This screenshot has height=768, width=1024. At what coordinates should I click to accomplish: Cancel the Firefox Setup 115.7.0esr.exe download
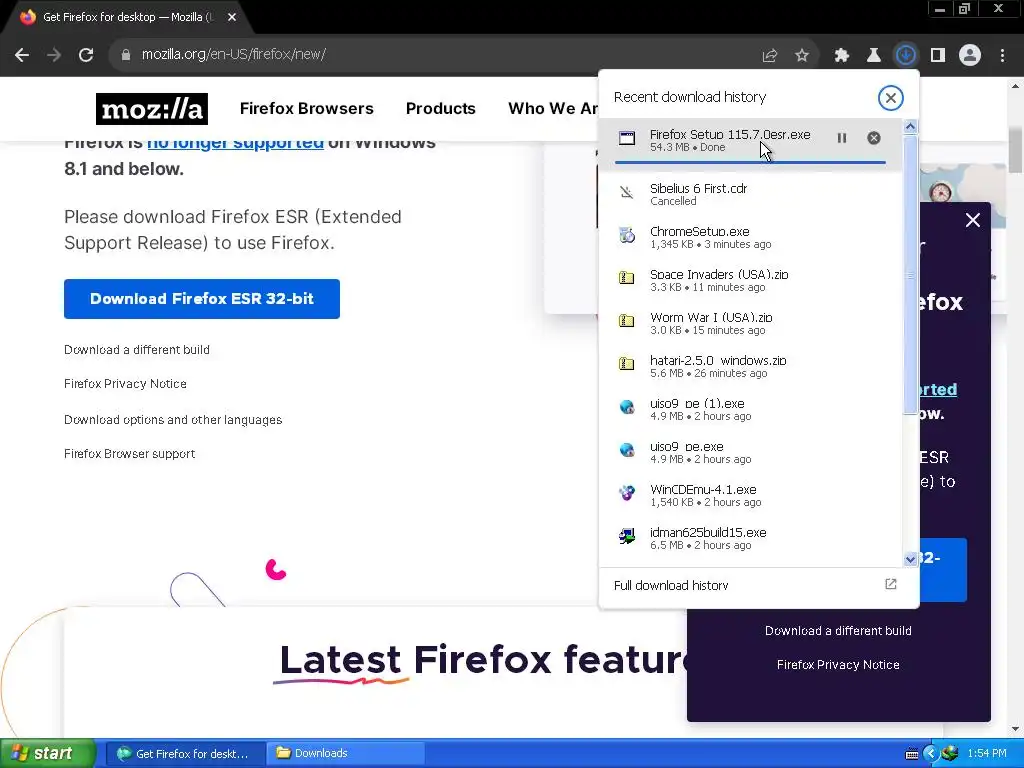tap(874, 138)
